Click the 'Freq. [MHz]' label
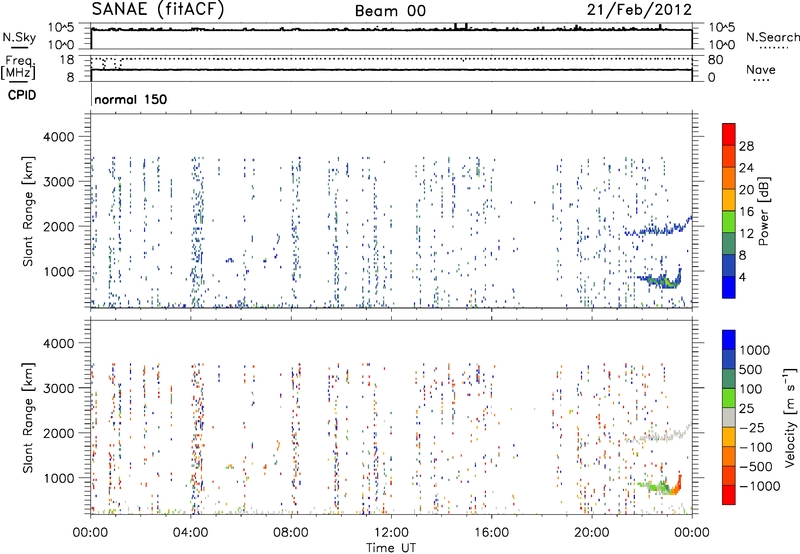The image size is (800, 554). tap(18, 67)
